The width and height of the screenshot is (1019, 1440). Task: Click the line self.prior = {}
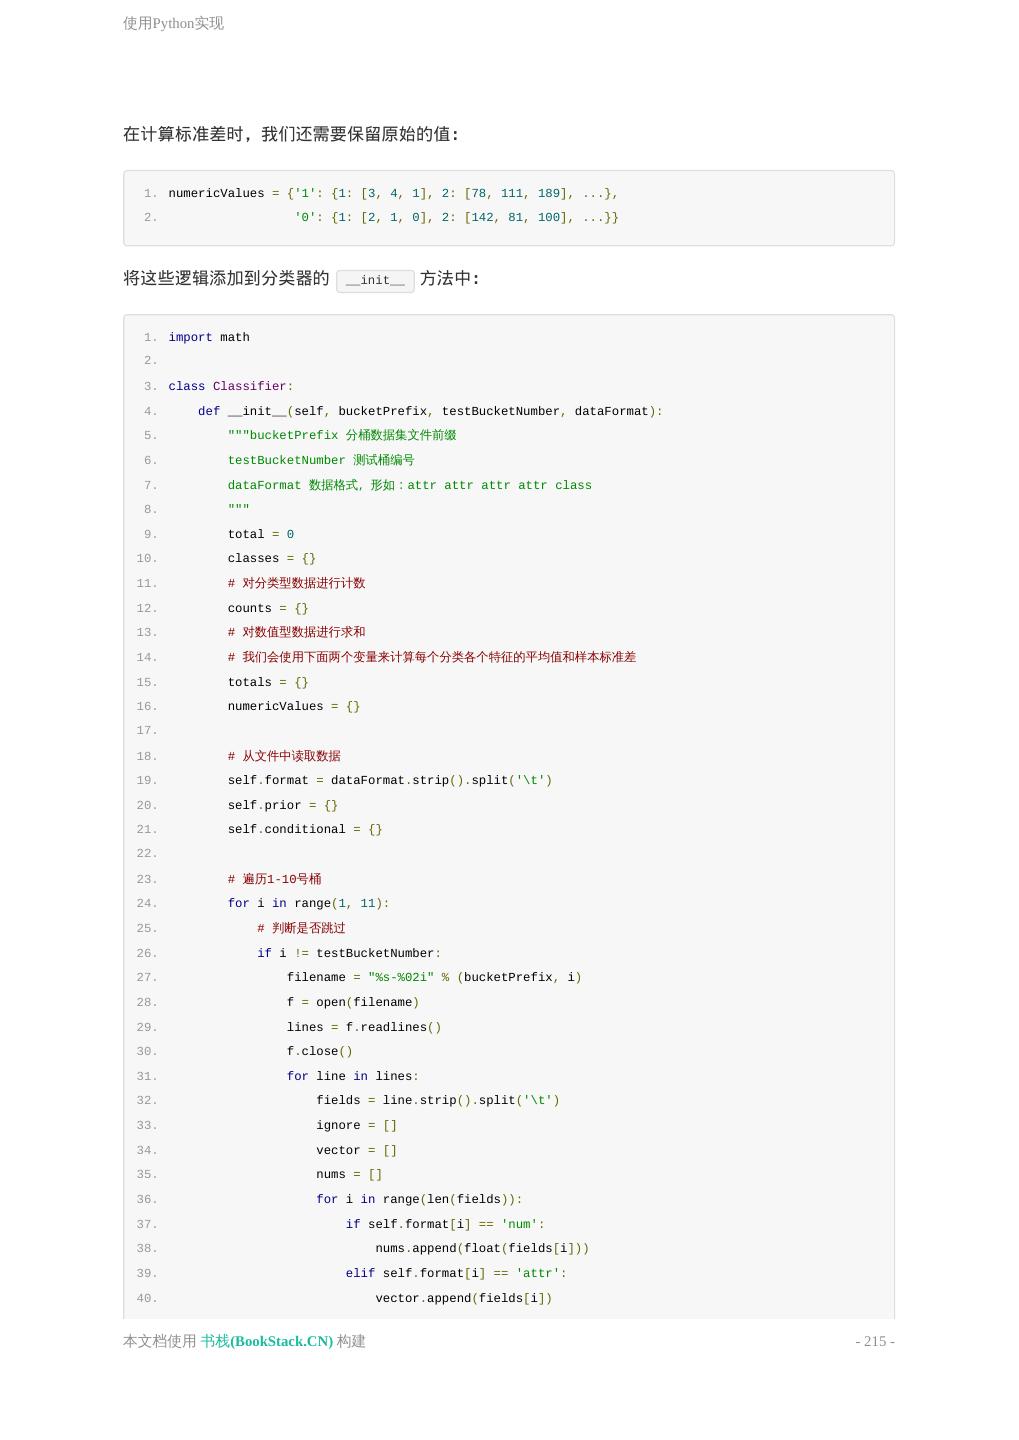pos(283,805)
